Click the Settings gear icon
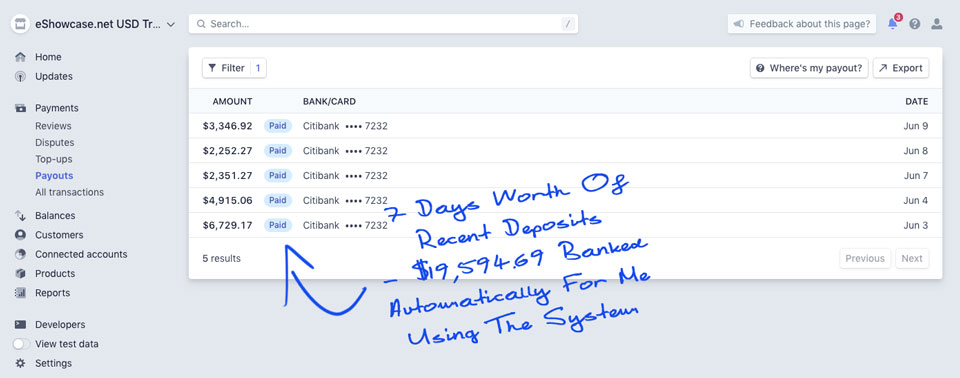 [20, 363]
